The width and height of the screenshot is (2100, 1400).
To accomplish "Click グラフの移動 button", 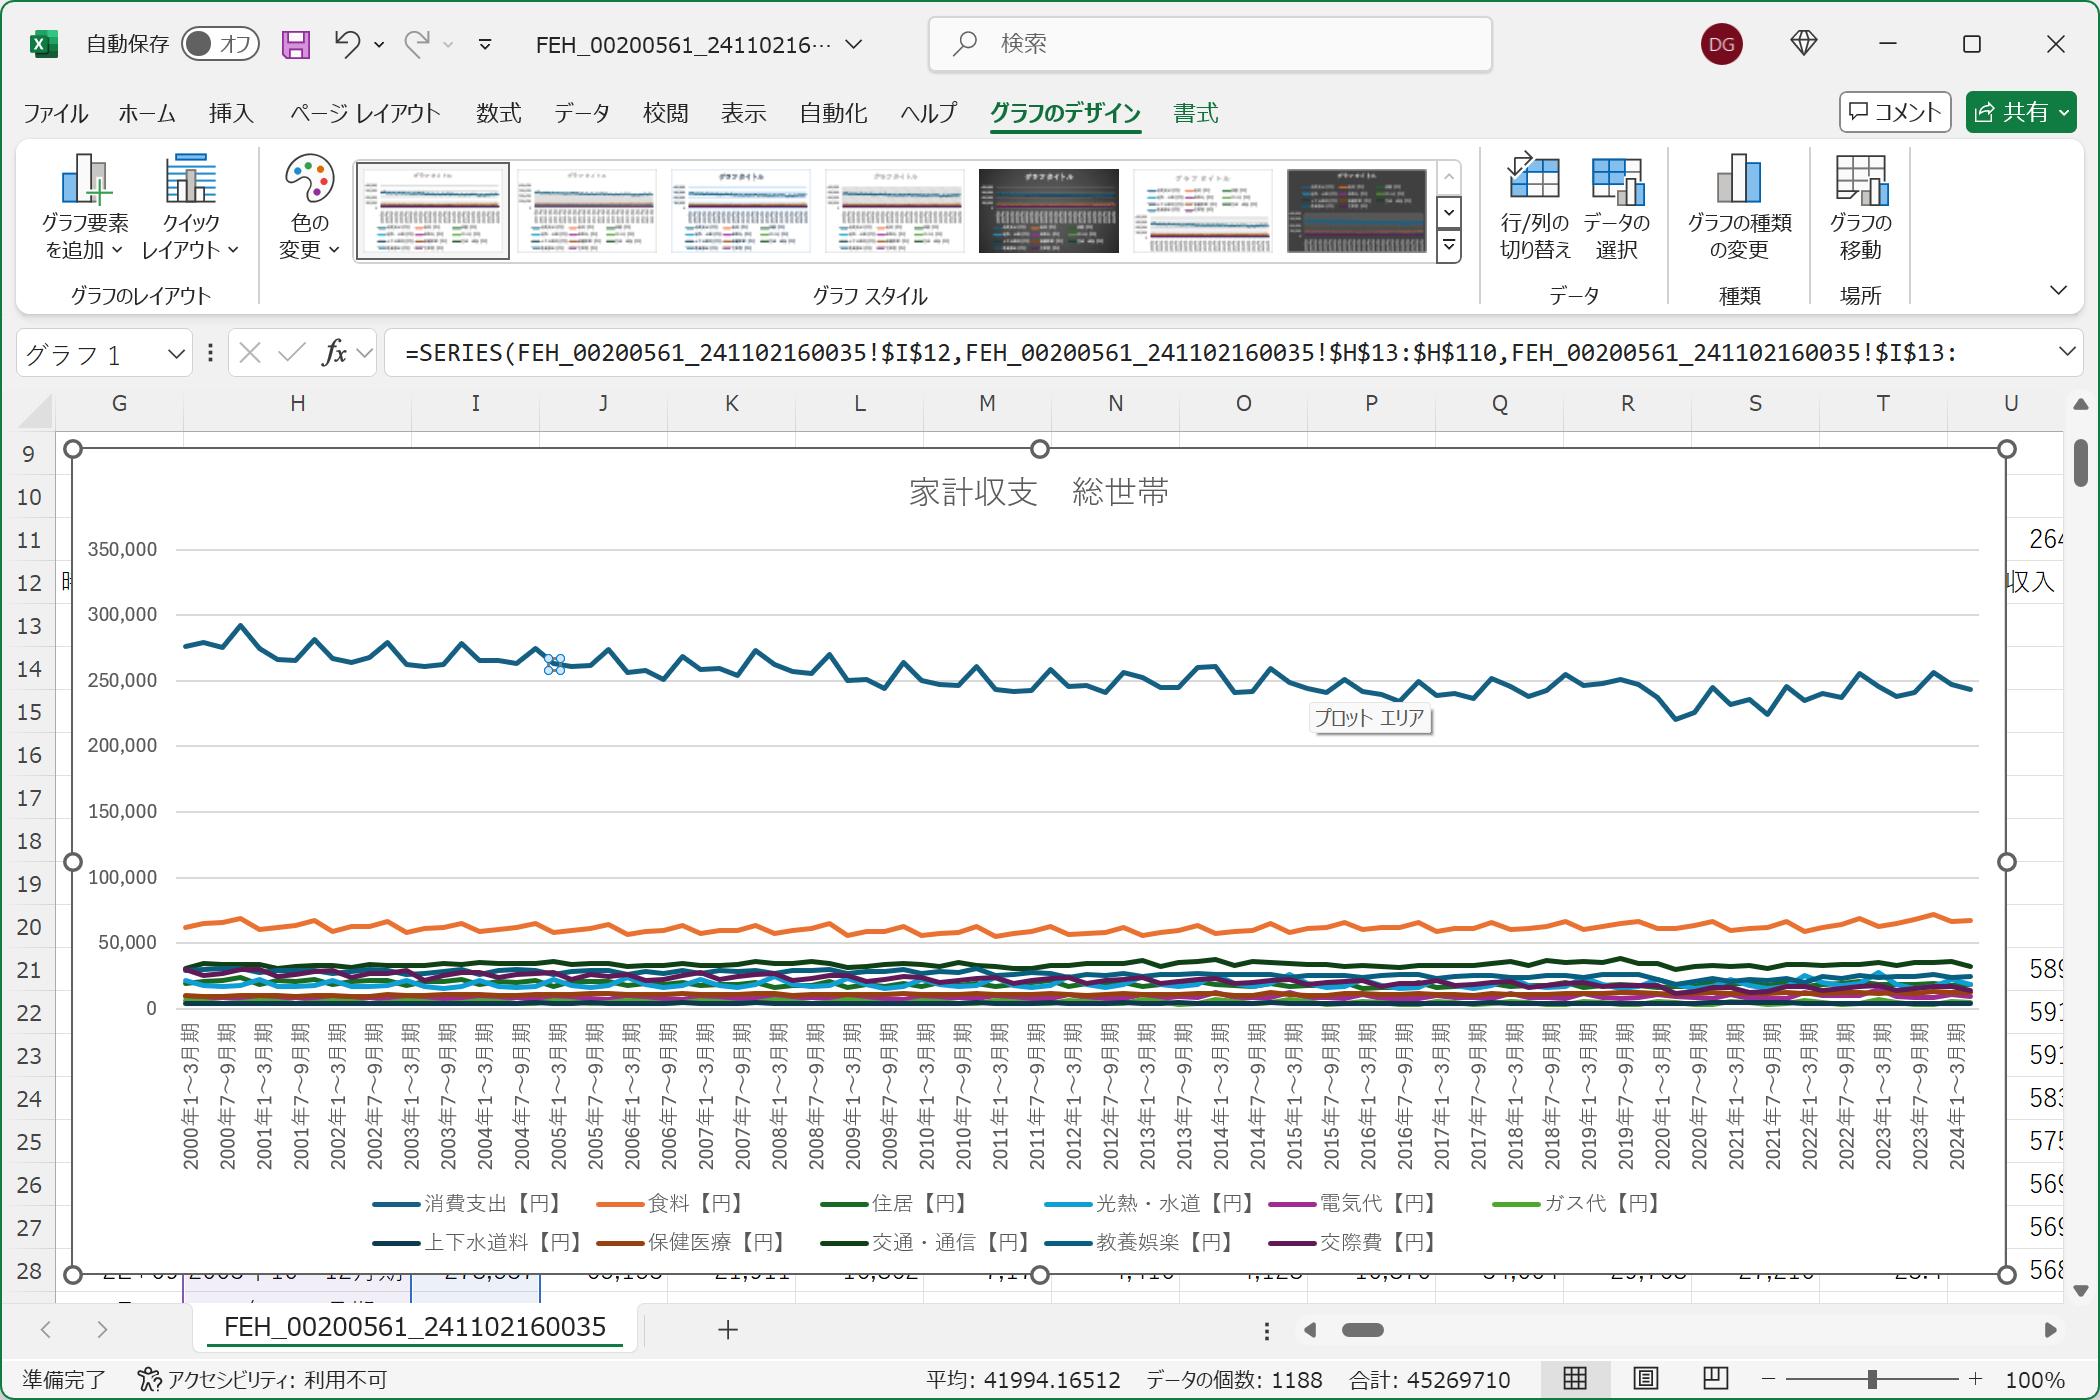I will click(x=1860, y=207).
